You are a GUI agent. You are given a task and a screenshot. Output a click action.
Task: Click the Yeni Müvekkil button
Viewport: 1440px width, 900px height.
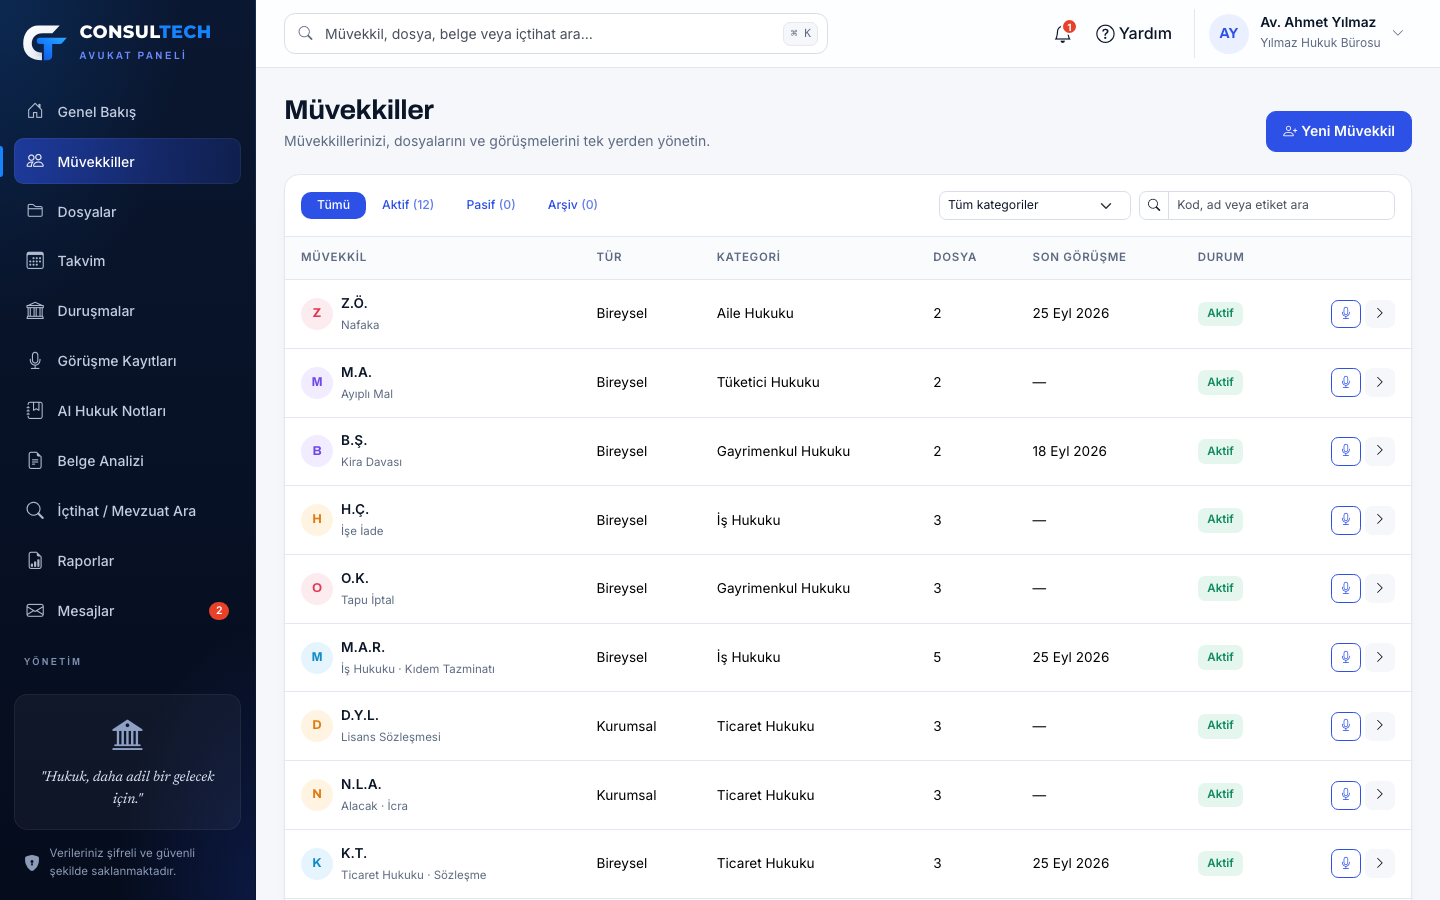[1338, 131]
